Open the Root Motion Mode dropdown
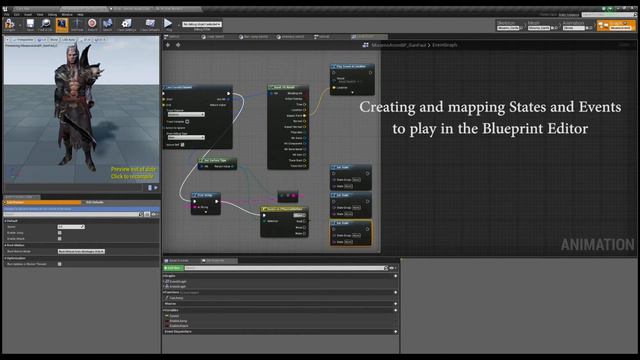The width and height of the screenshot is (640, 360). 81,251
